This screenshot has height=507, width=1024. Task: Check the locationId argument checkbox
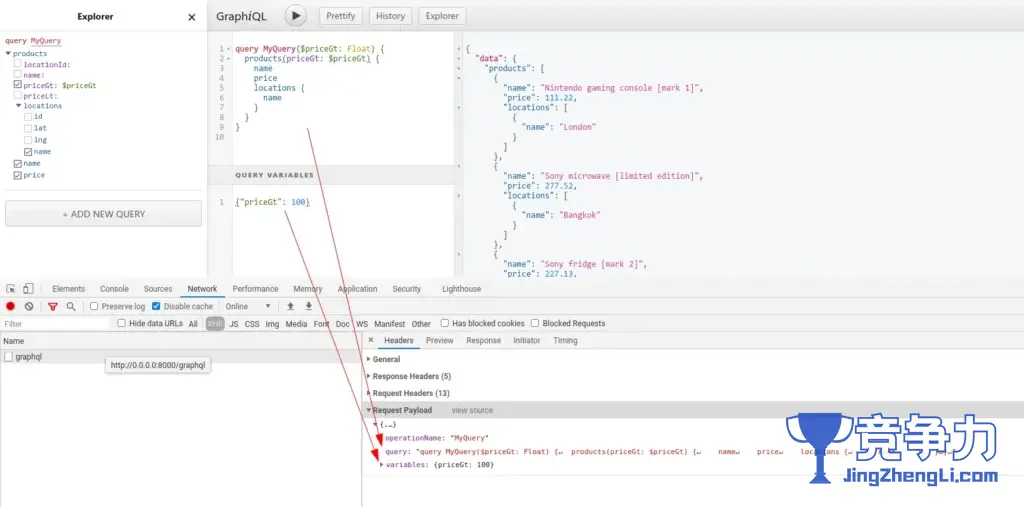(18, 64)
